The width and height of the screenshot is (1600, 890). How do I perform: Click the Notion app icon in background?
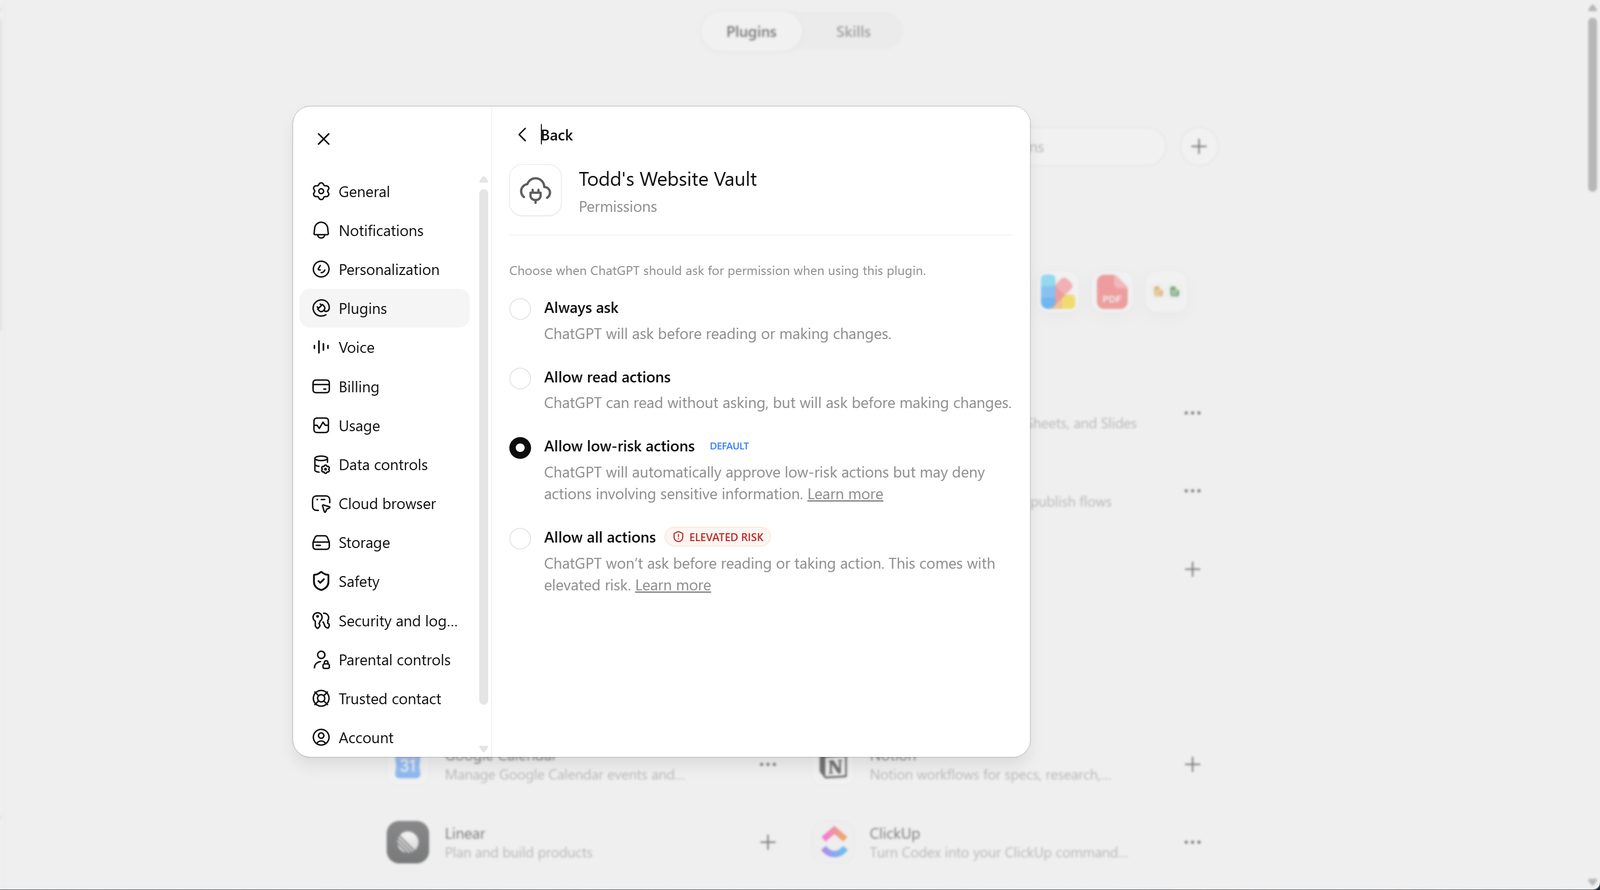[834, 767]
